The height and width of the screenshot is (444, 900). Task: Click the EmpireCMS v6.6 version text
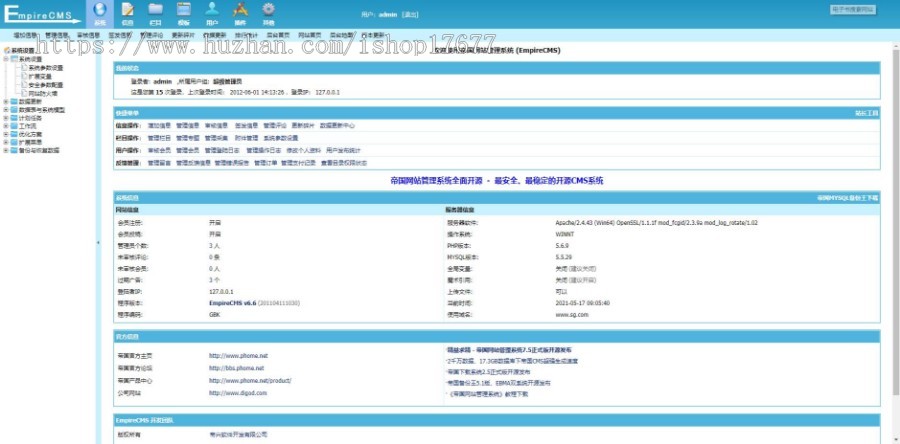[232, 303]
